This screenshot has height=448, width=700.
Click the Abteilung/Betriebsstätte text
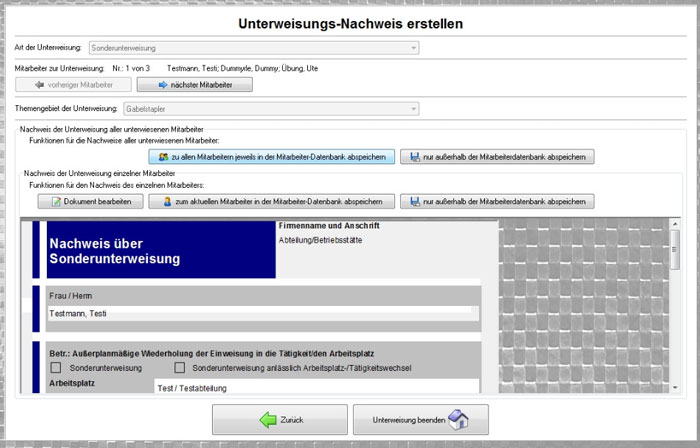(321, 240)
